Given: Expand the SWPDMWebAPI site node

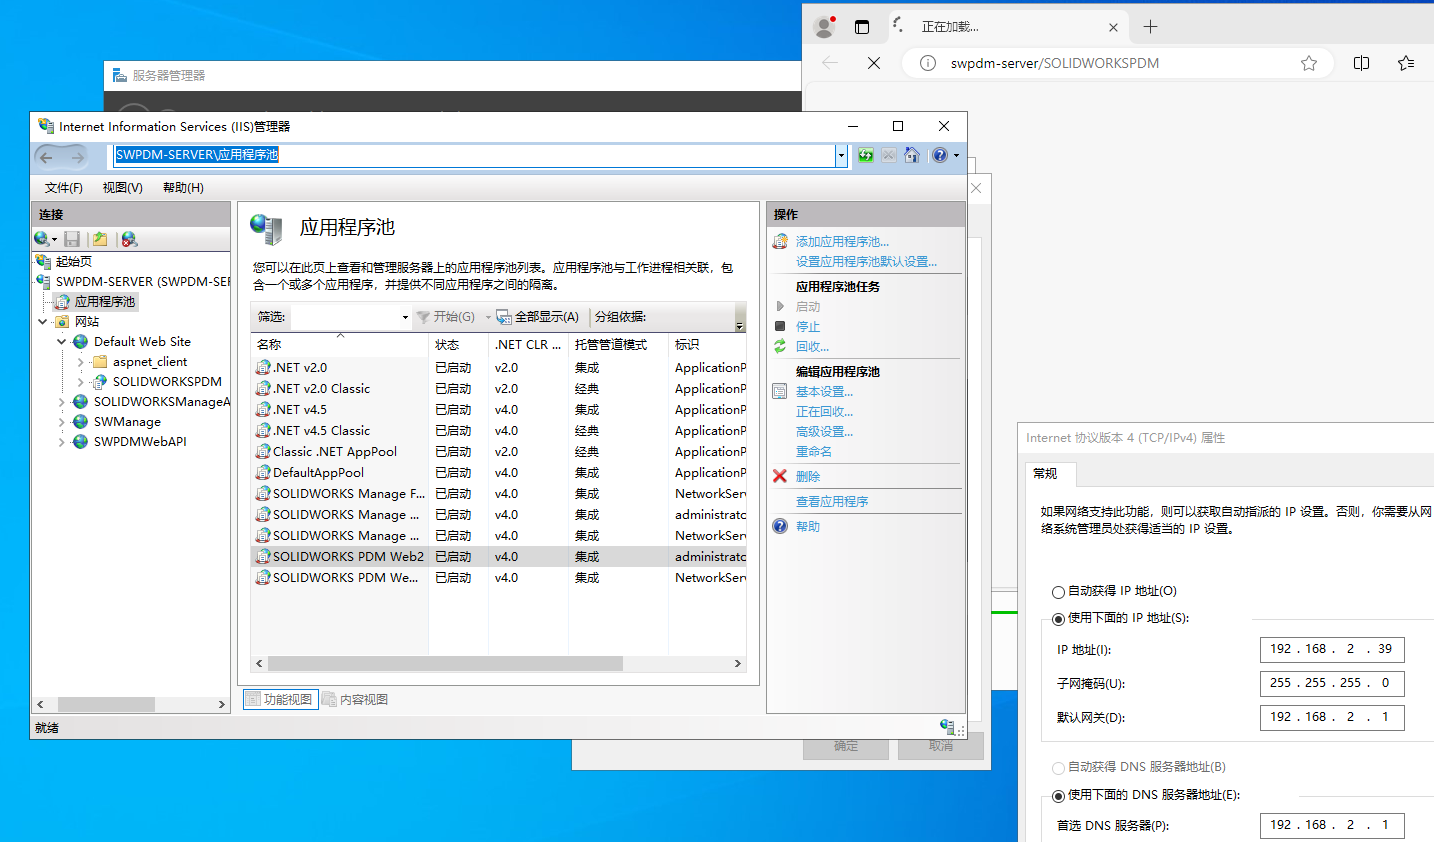Looking at the screenshot, I should [62, 442].
